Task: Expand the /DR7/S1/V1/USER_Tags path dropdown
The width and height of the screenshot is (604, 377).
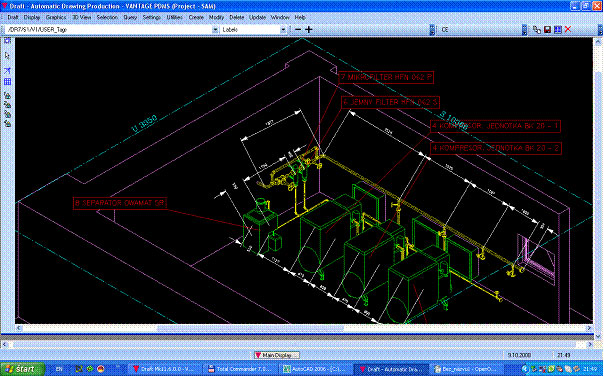Action: pyautogui.click(x=215, y=30)
